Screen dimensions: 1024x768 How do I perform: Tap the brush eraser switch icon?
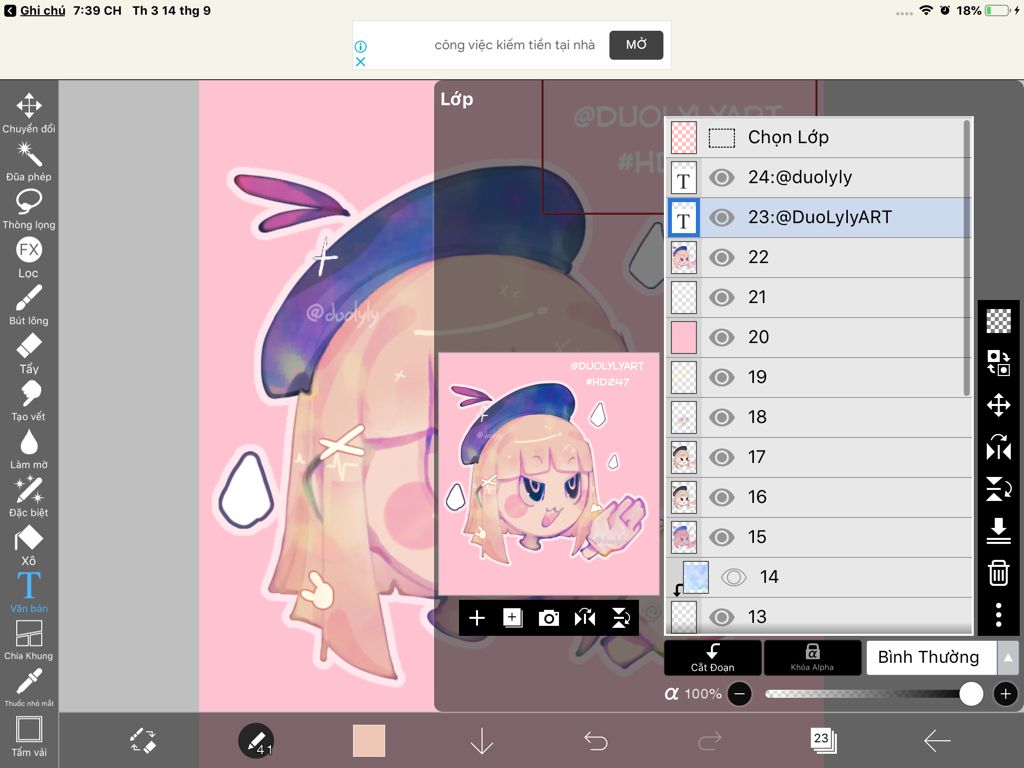142,741
